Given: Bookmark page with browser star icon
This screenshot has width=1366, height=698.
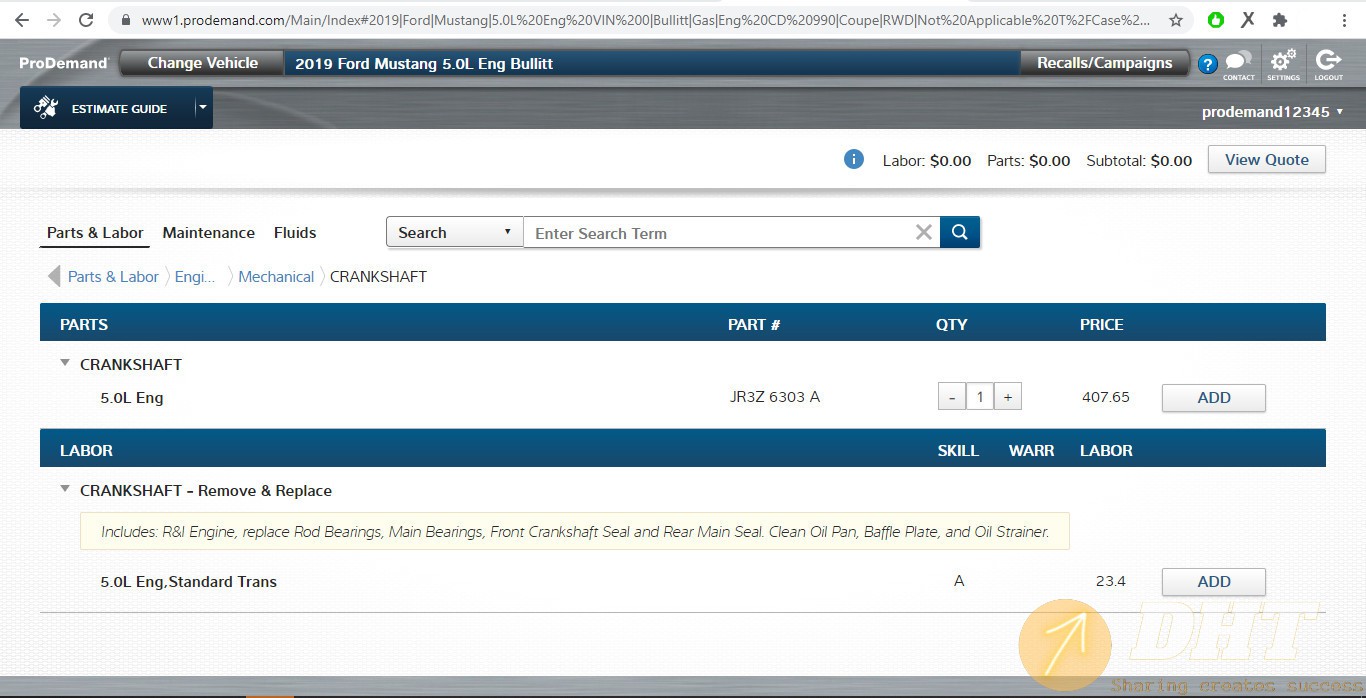Looking at the screenshot, I should click(1176, 20).
